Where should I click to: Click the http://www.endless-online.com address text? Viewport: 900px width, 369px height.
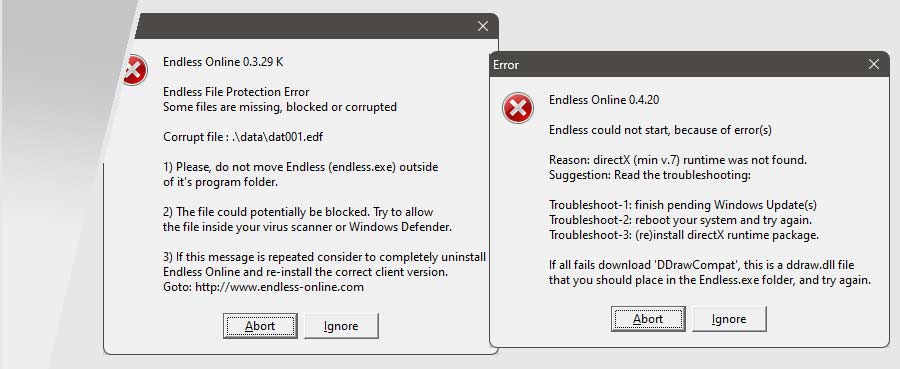pos(279,287)
